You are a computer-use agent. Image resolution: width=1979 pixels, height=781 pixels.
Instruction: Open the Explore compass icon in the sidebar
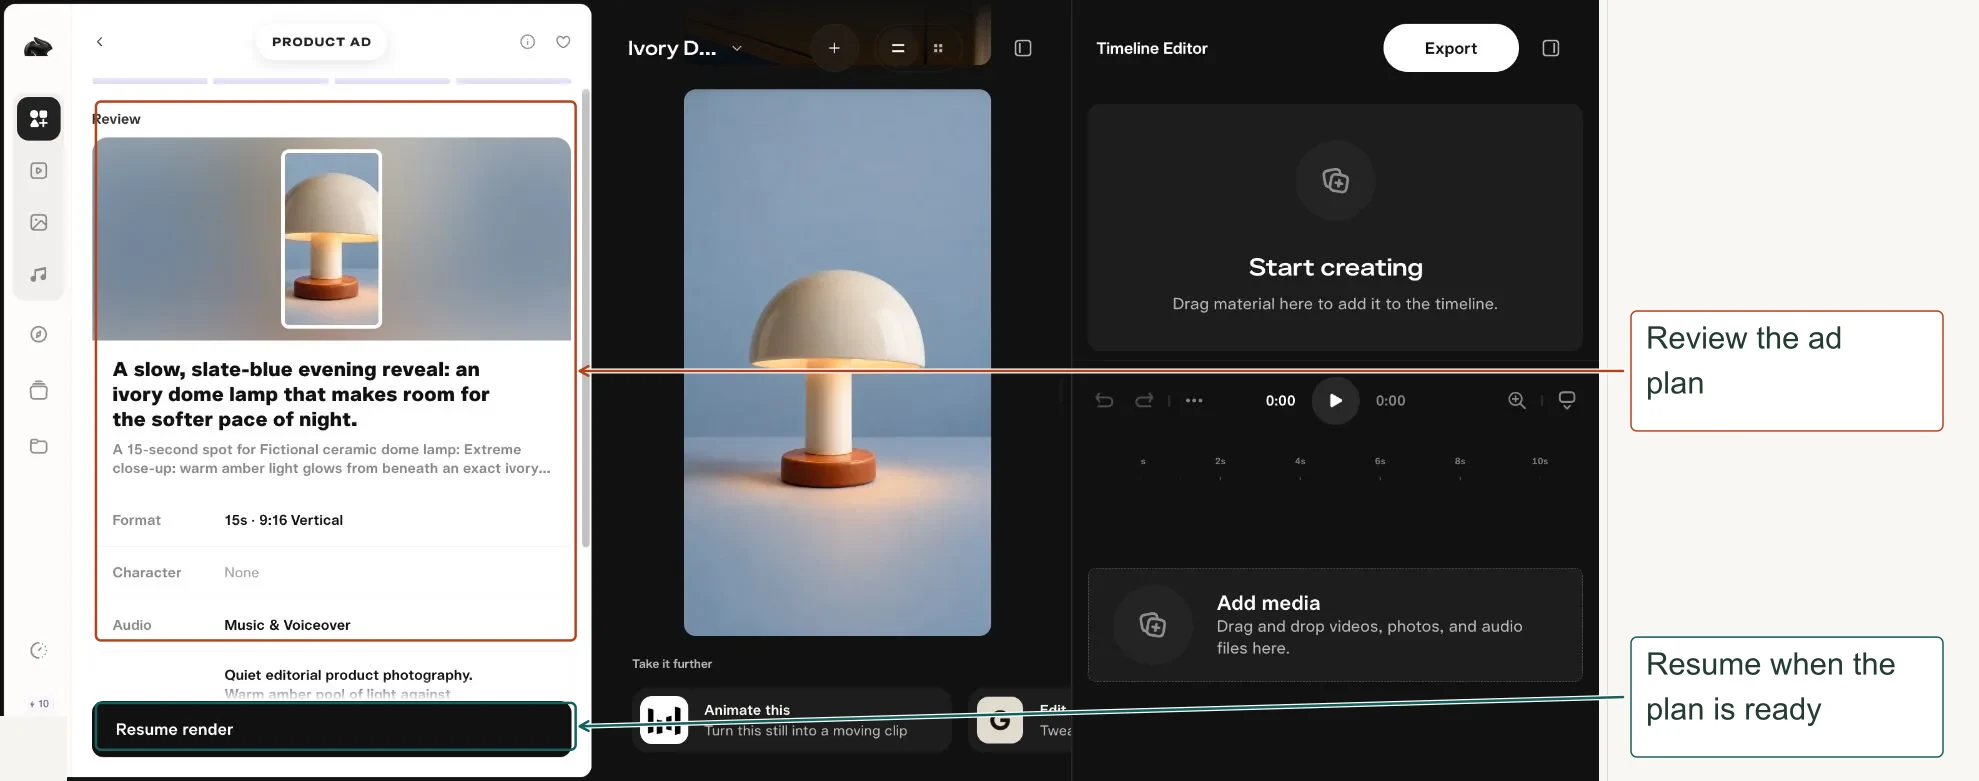[x=39, y=334]
